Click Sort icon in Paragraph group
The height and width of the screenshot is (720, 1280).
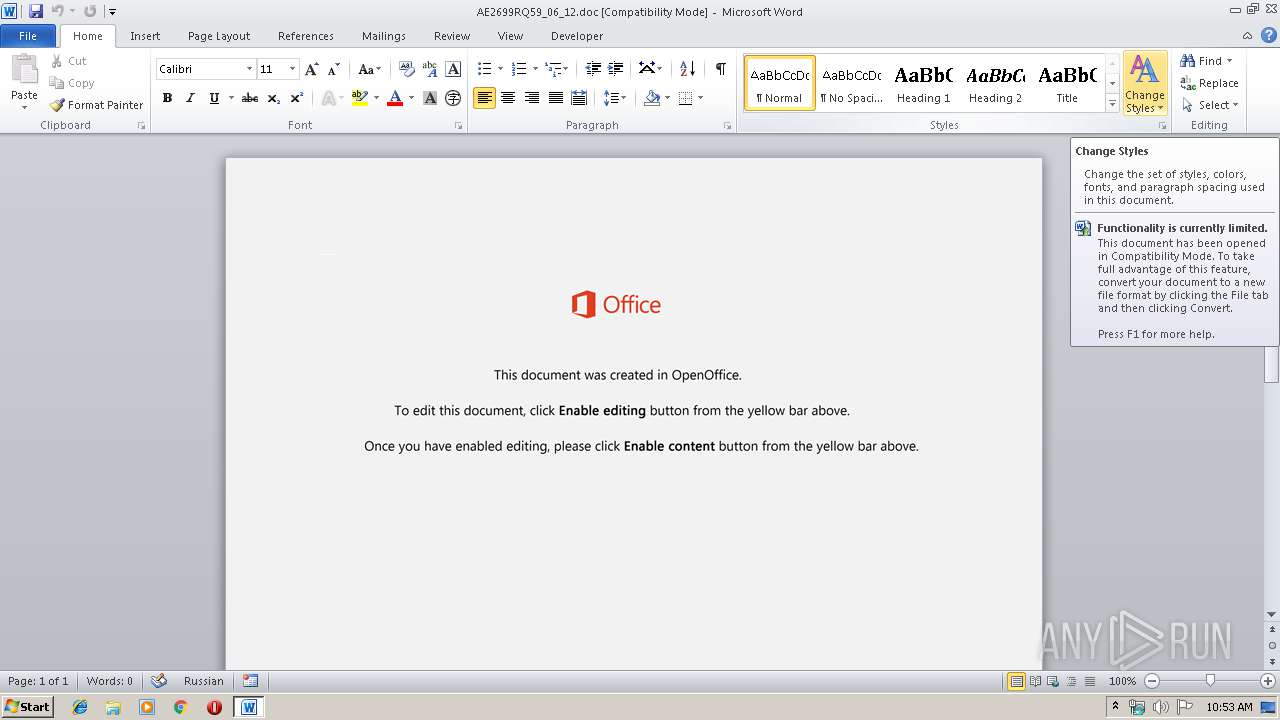687,69
